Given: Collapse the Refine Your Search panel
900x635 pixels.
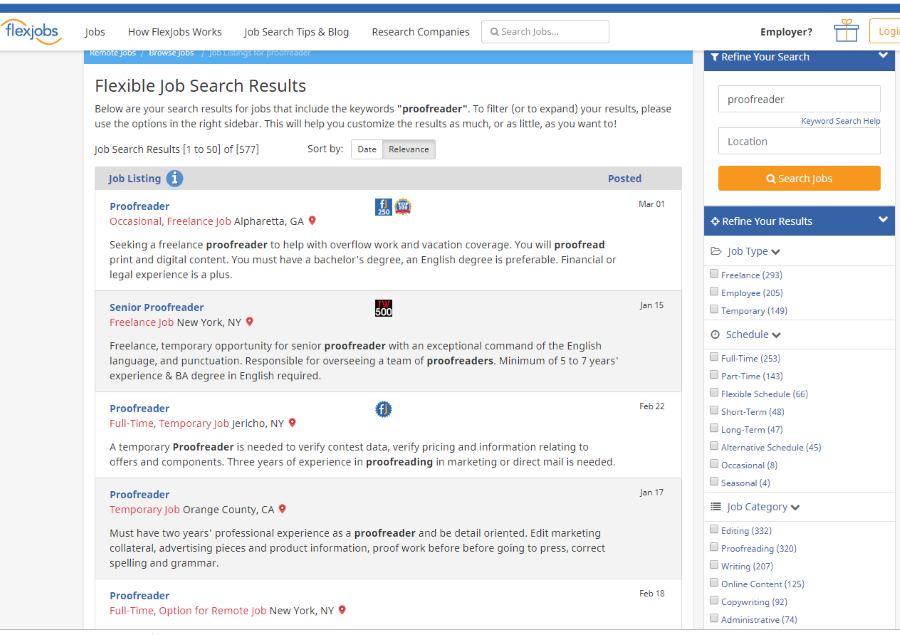Looking at the screenshot, I should 883,56.
